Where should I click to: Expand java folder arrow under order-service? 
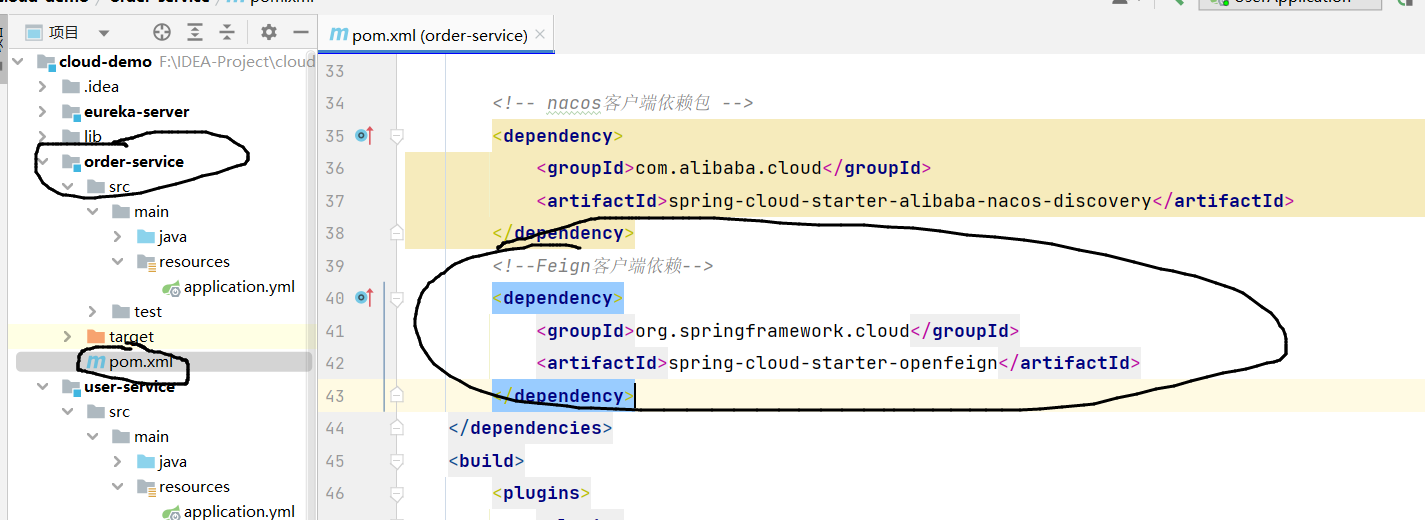pyautogui.click(x=118, y=237)
